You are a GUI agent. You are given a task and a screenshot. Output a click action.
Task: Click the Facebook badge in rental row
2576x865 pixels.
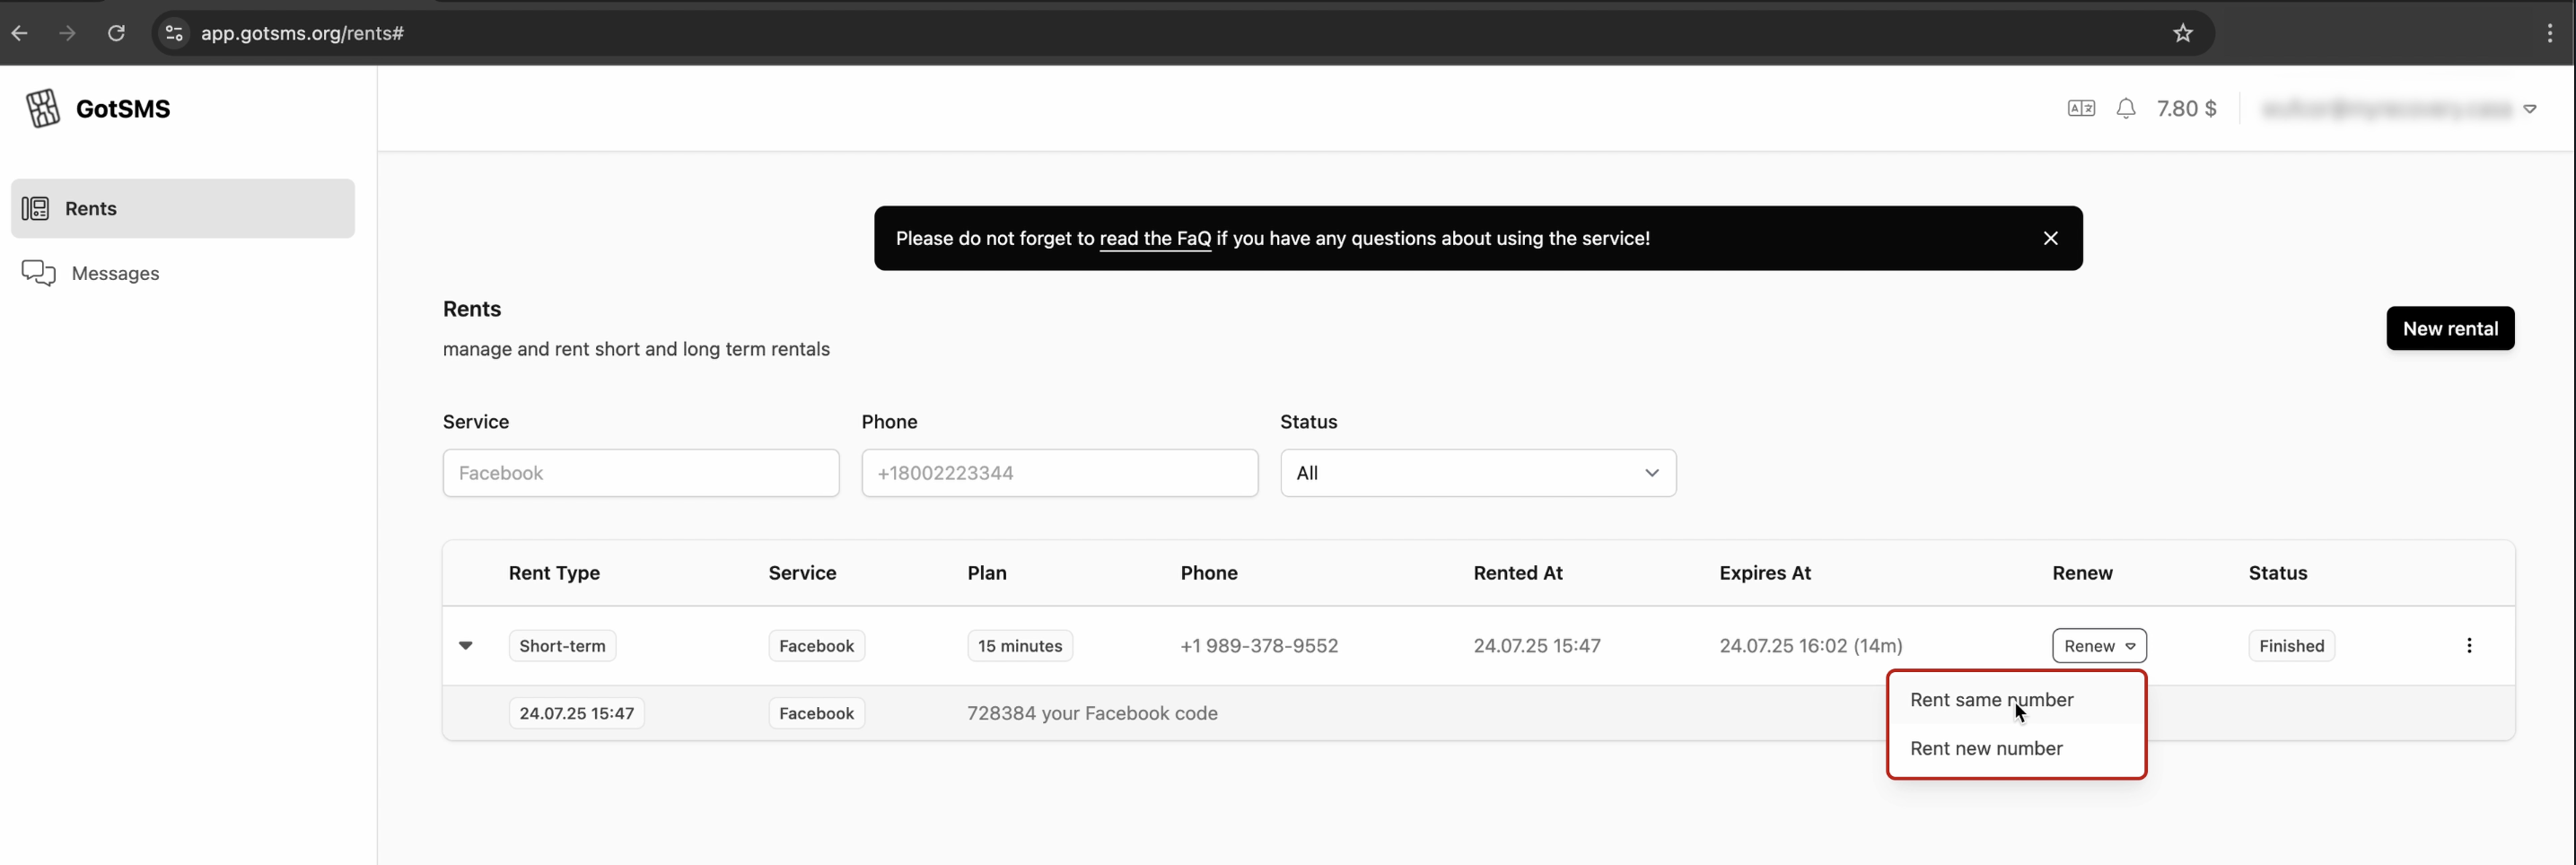[x=816, y=645]
